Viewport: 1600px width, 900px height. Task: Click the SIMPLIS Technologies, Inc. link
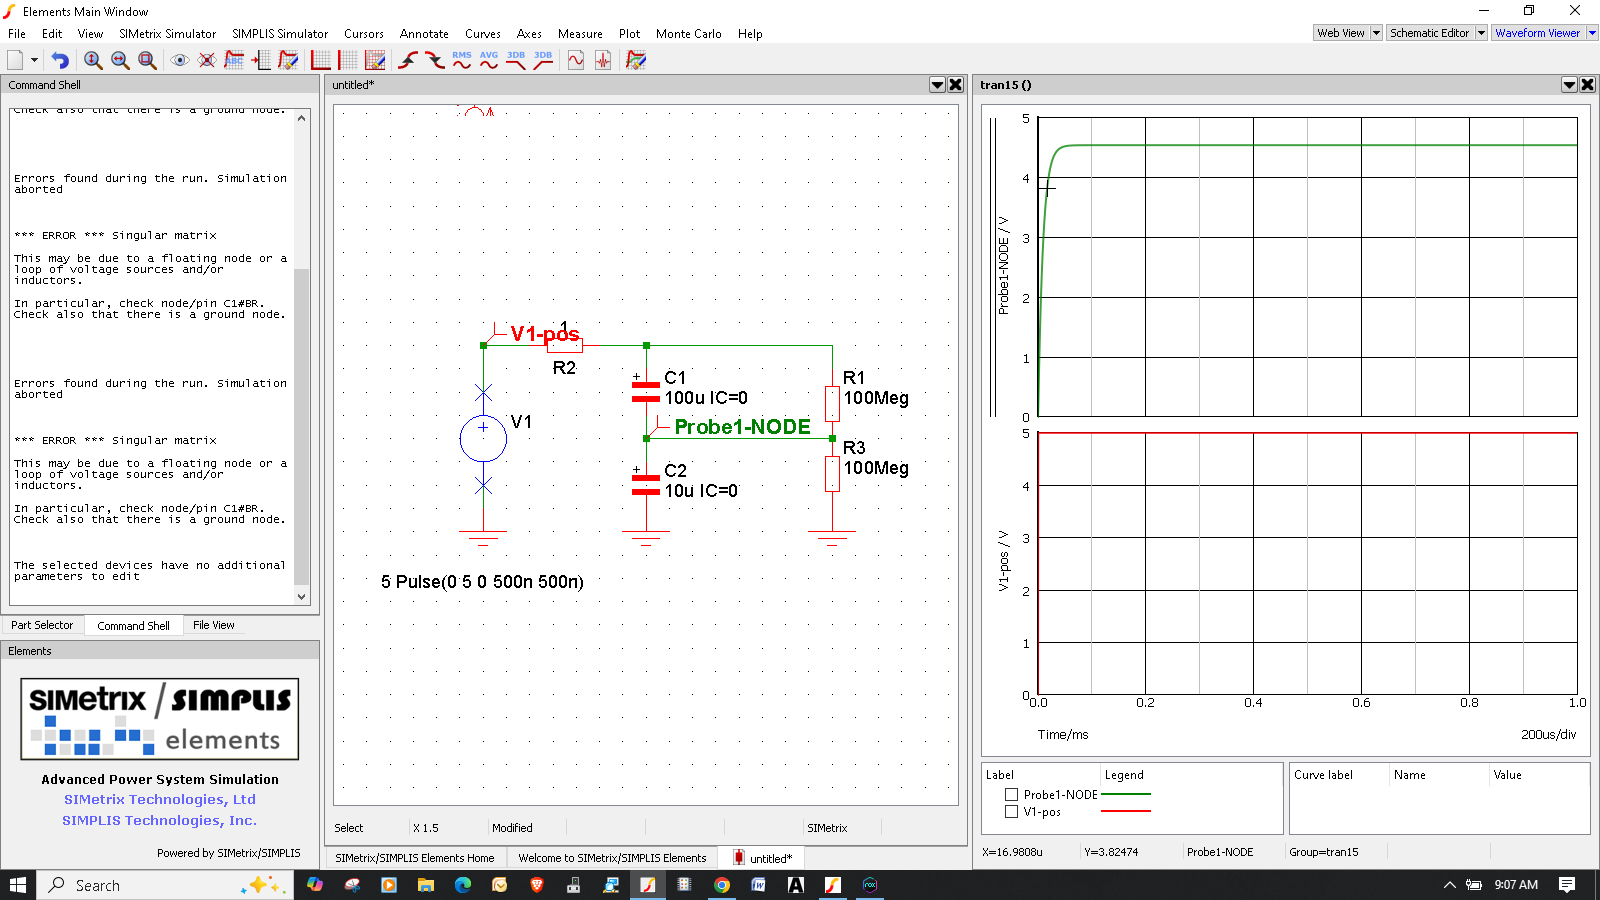pos(160,821)
